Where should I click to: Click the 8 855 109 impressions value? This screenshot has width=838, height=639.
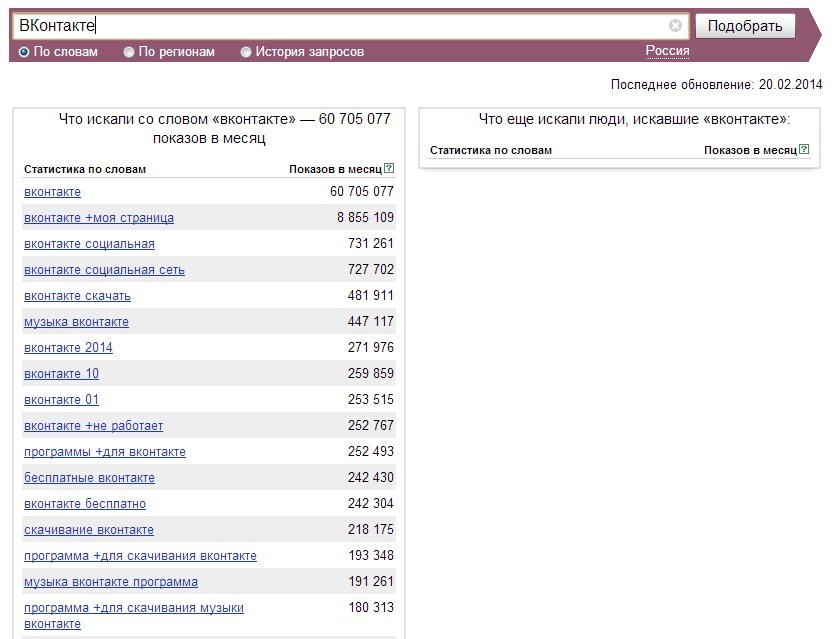[365, 217]
